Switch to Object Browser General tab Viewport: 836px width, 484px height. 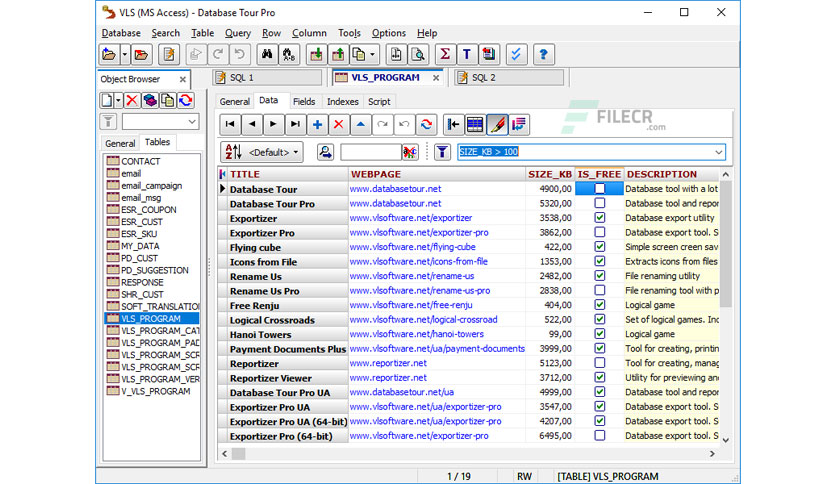pos(120,143)
